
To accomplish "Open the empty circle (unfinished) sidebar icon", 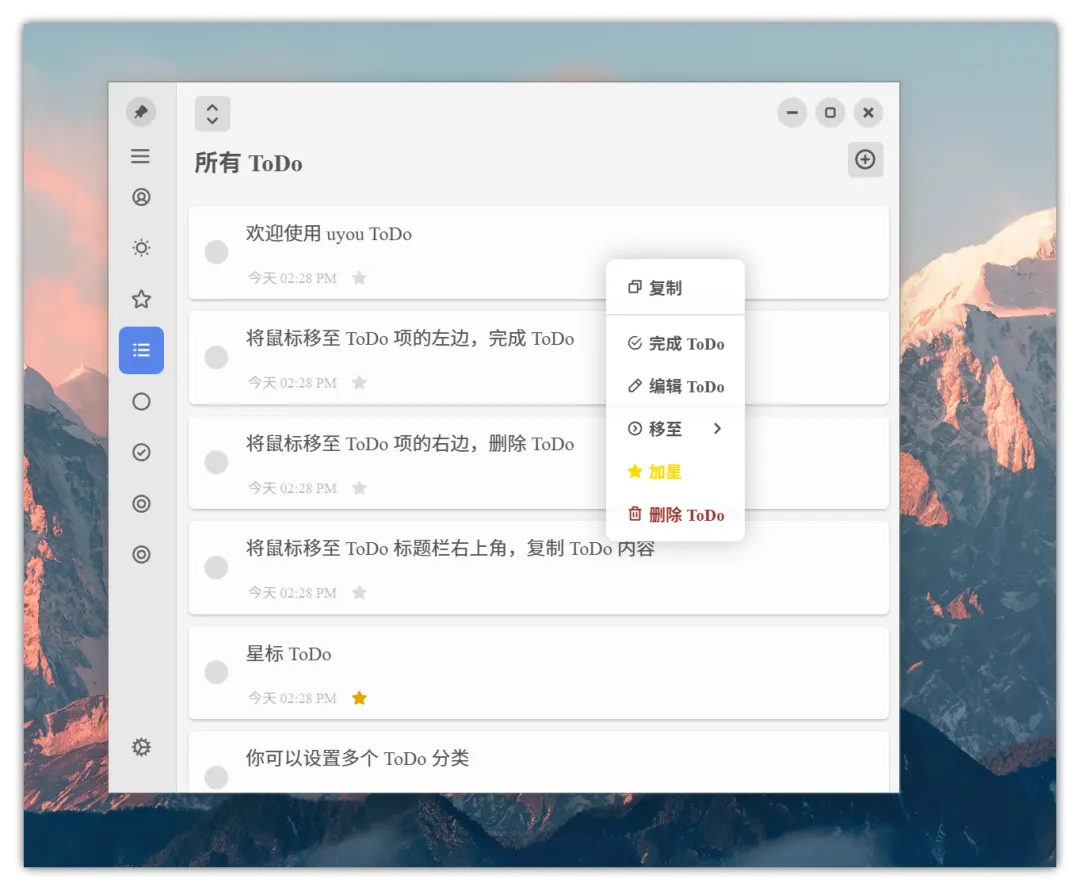I will [141, 401].
